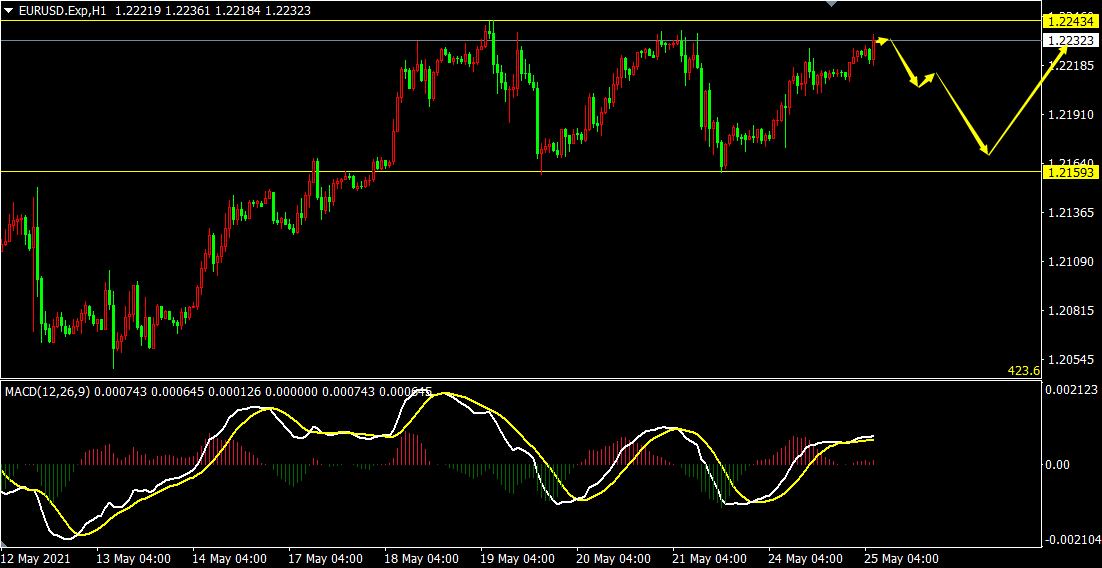Screen dimensions: 1102x568
Task: Click the 25 May 04:00 time axis label
Action: point(902,558)
